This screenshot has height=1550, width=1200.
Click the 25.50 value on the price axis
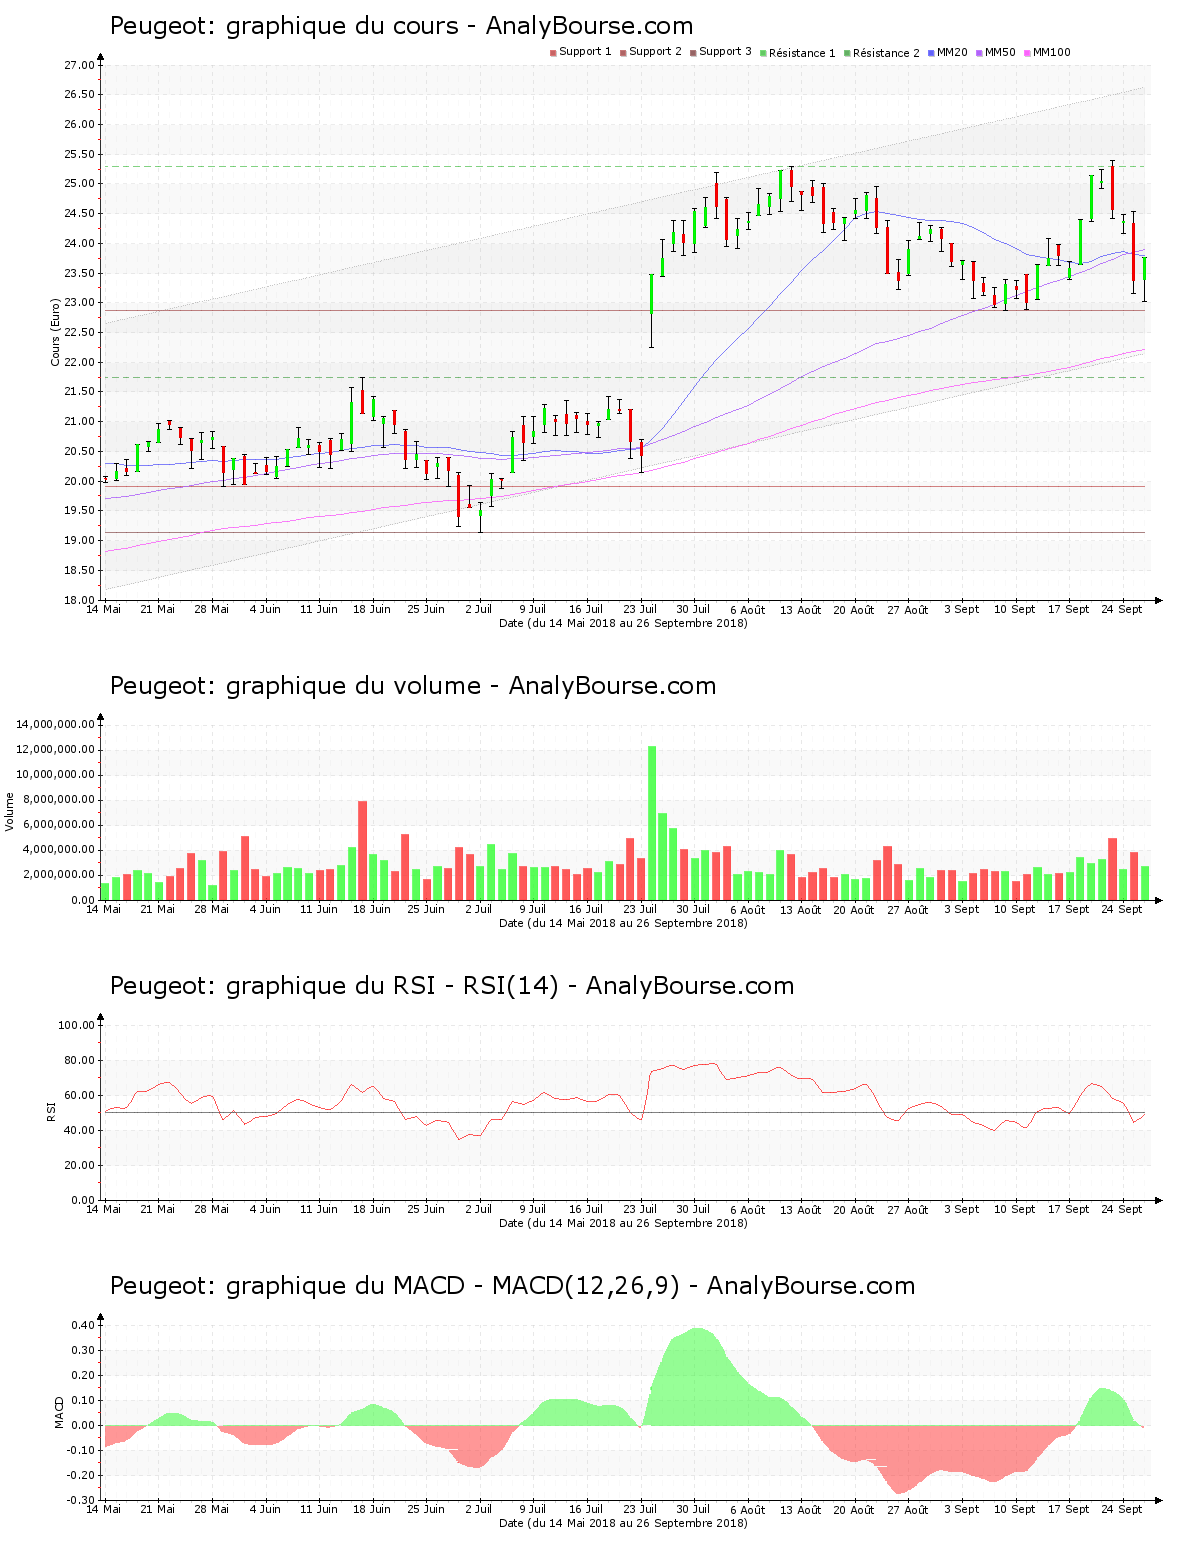(80, 154)
